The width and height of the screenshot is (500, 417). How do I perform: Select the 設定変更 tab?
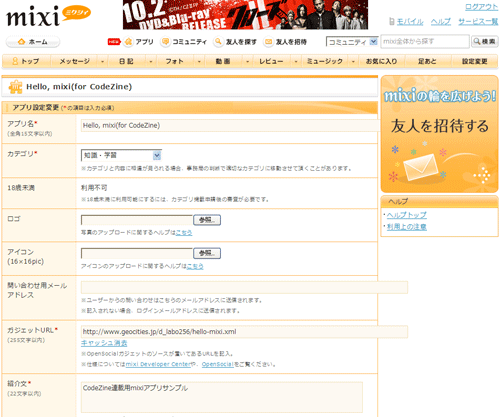pos(475,61)
